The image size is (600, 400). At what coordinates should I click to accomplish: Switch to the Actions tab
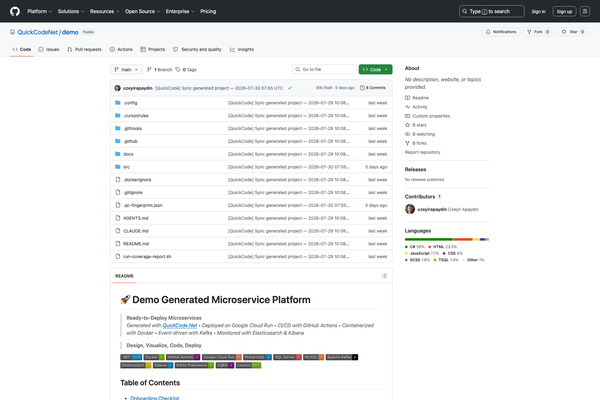click(x=121, y=49)
